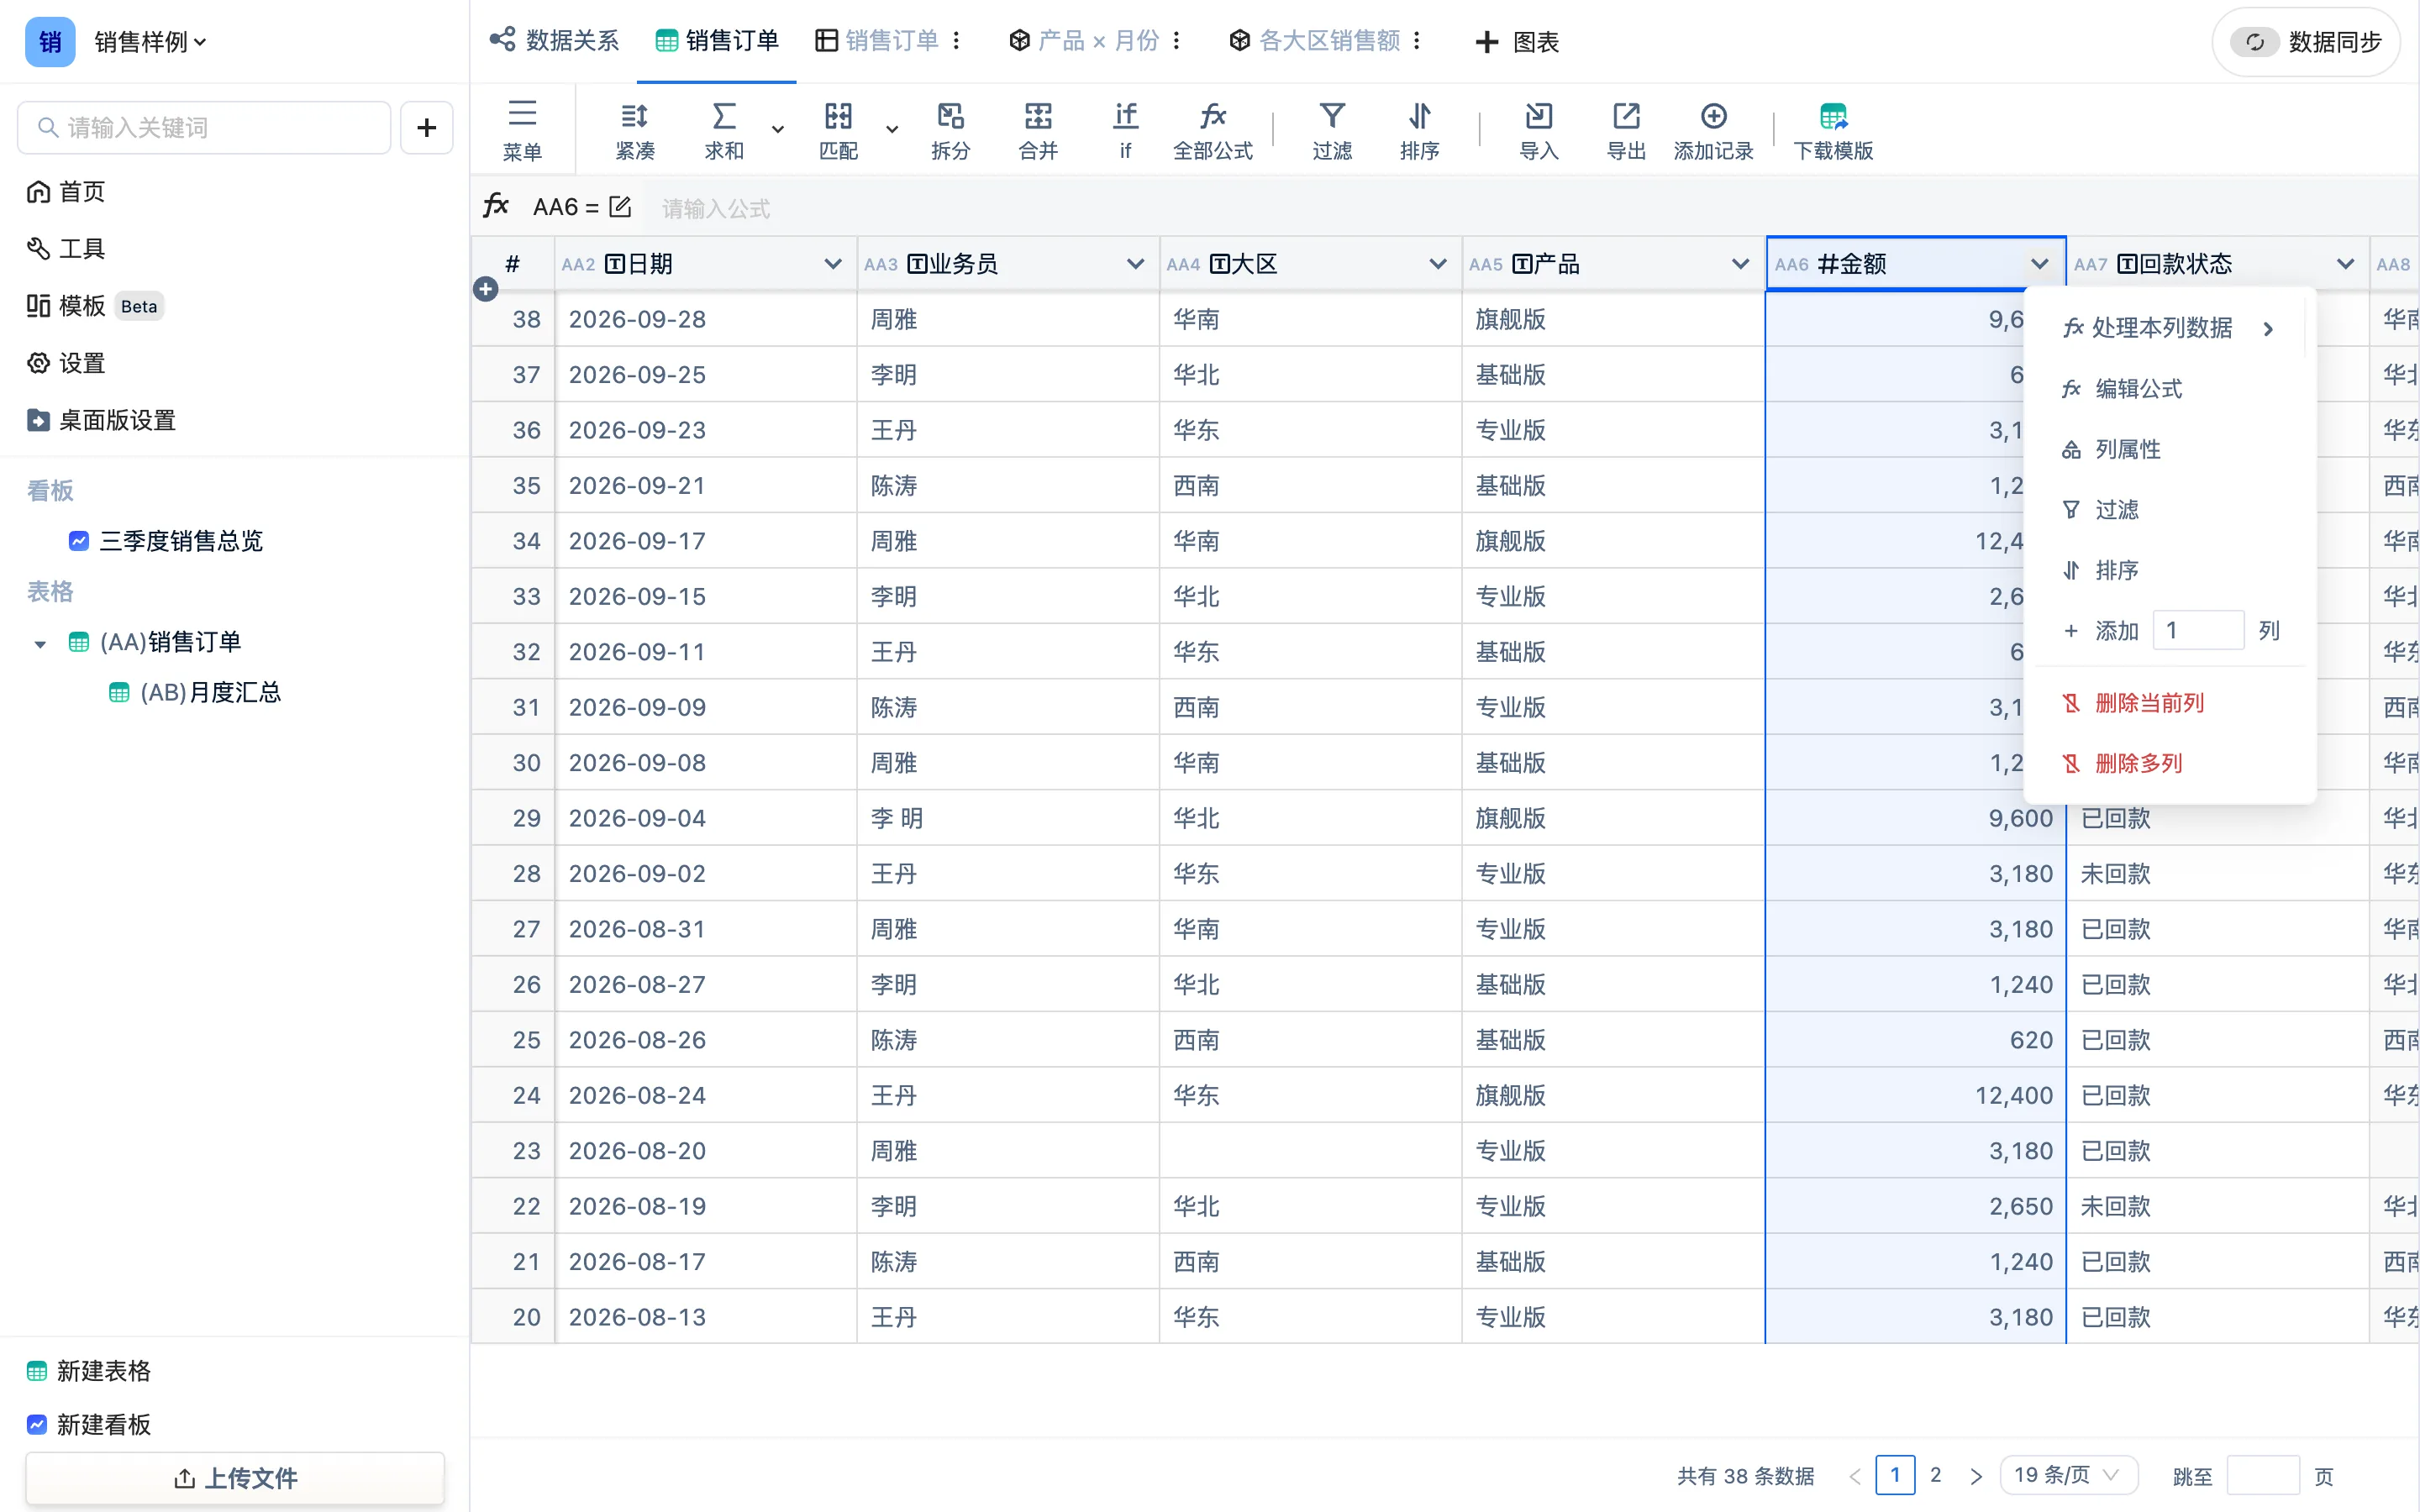Switch to the 各大区销售额 tab
Viewport: 2420px width, 1512px height.
pos(1316,41)
